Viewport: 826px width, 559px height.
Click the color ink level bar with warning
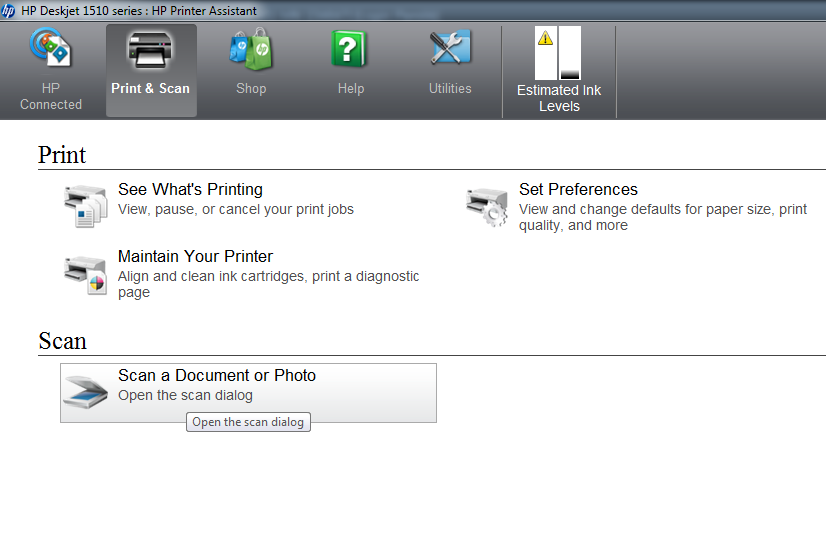click(546, 53)
